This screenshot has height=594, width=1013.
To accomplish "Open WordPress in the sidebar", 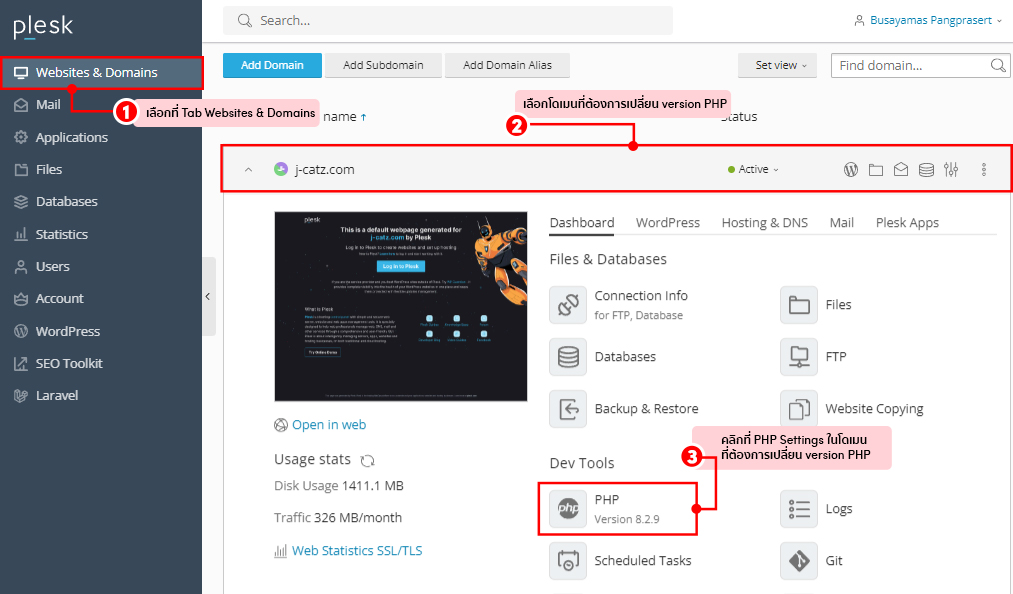I will click(x=57, y=331).
